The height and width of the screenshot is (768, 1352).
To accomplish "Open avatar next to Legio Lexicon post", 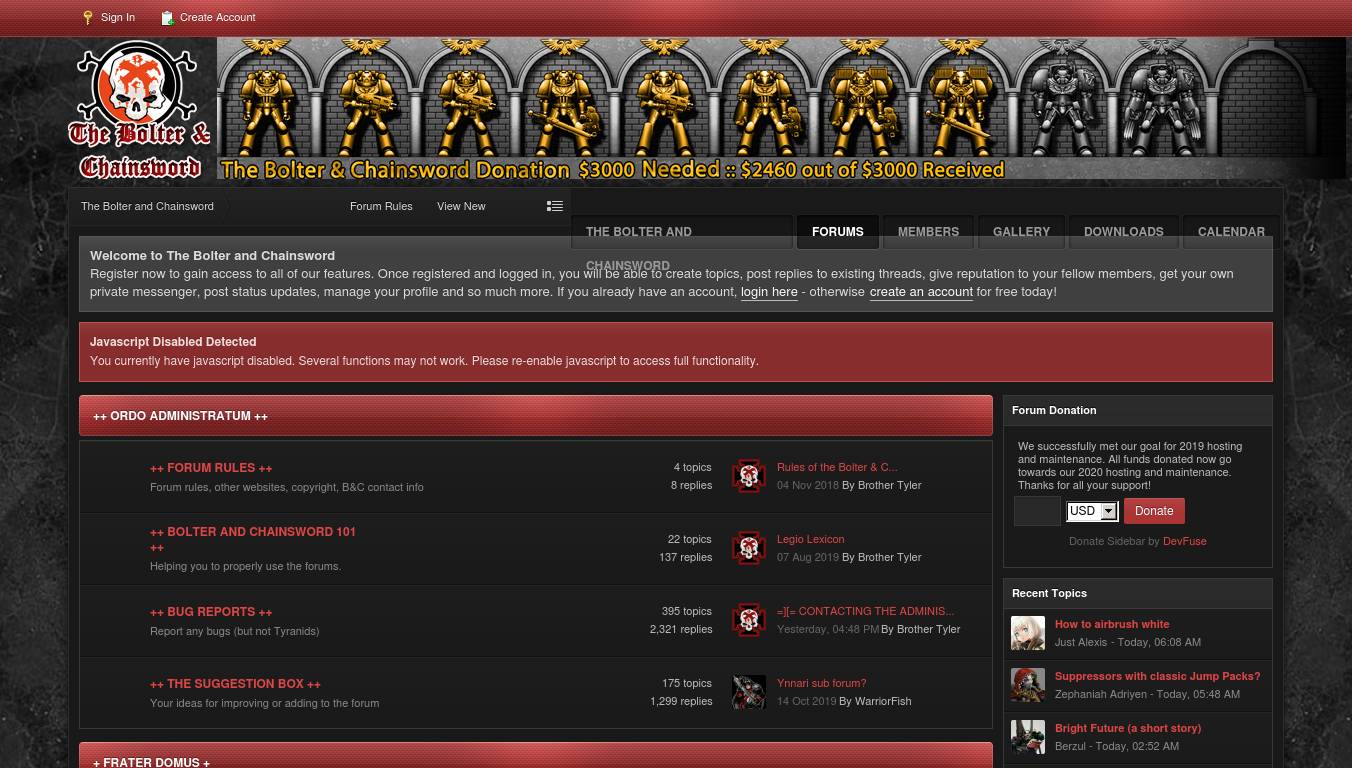I will pos(749,548).
